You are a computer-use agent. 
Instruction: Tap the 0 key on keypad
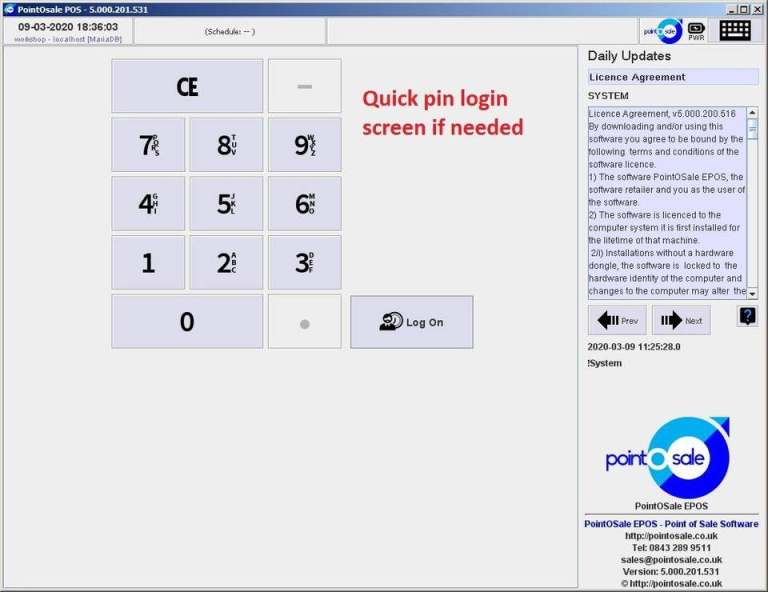coord(187,322)
